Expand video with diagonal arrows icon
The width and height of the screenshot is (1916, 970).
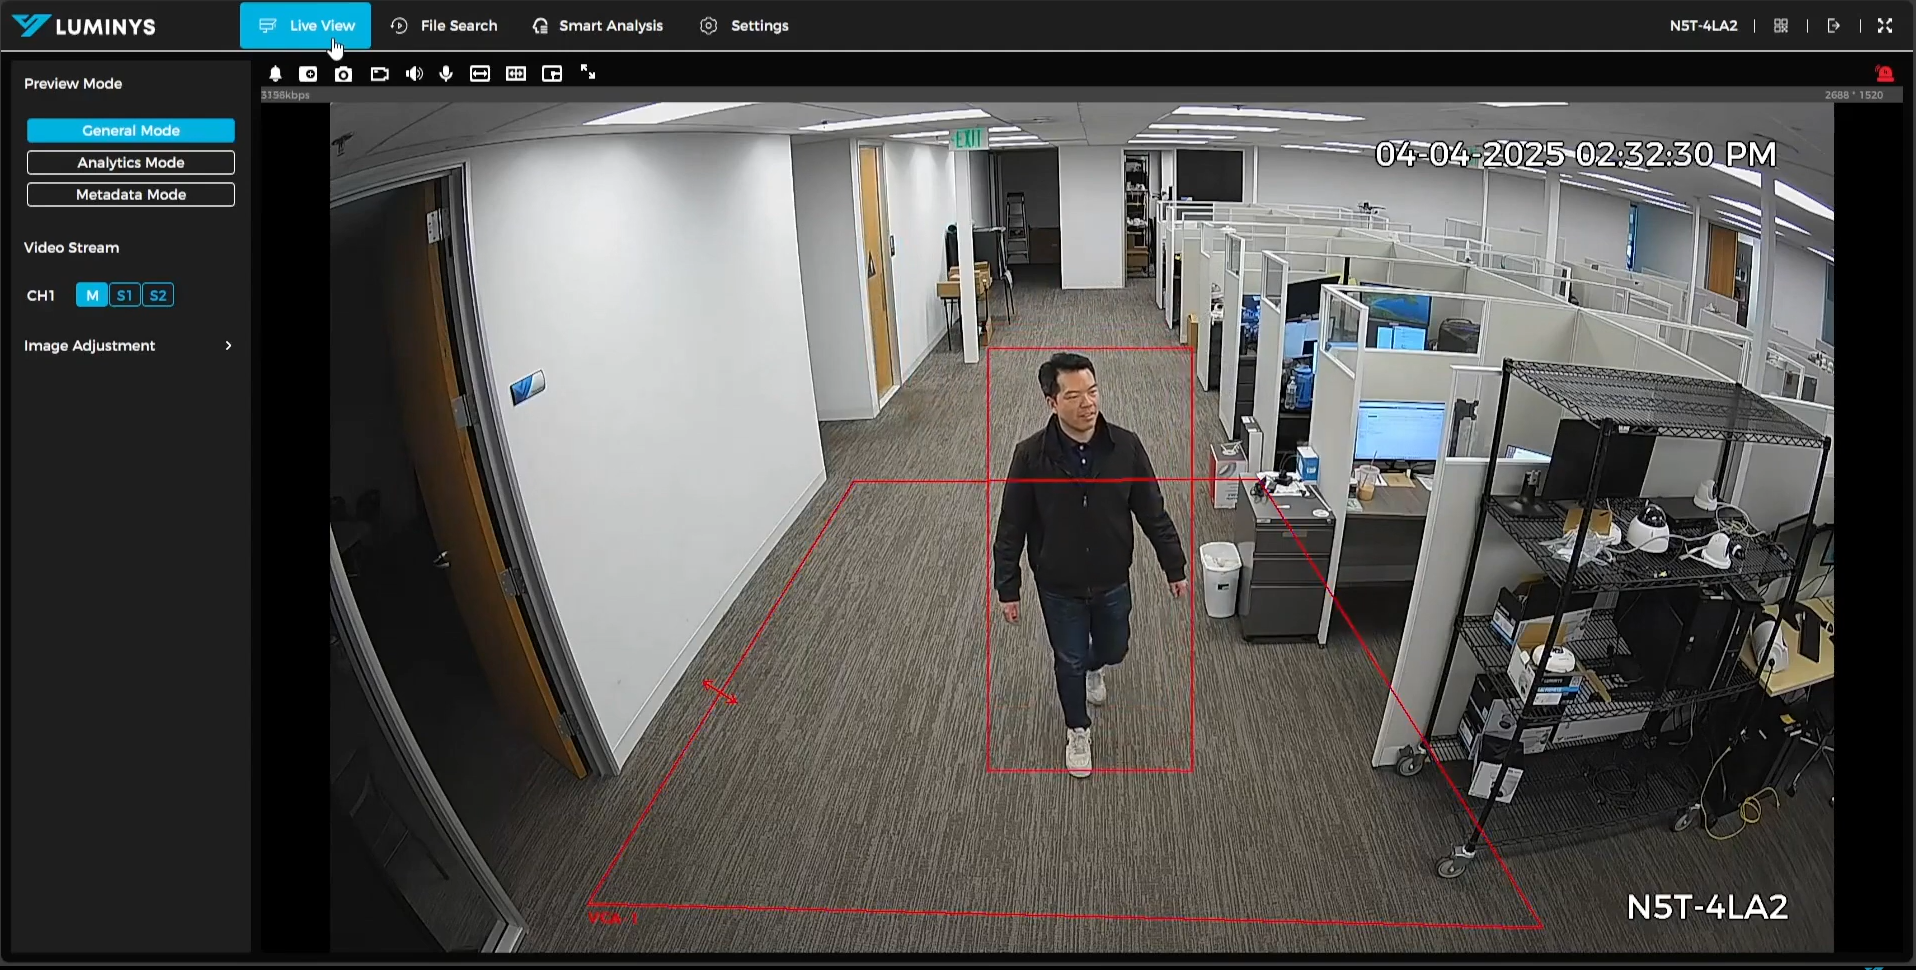(x=588, y=73)
